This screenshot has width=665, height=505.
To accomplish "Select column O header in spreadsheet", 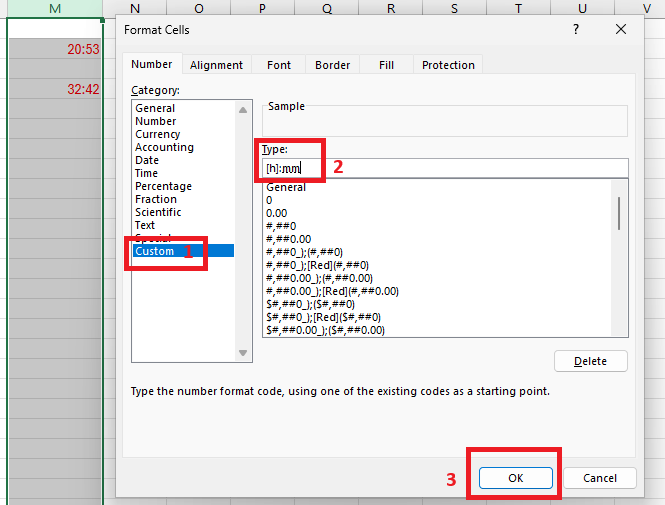I will pyautogui.click(x=198, y=8).
